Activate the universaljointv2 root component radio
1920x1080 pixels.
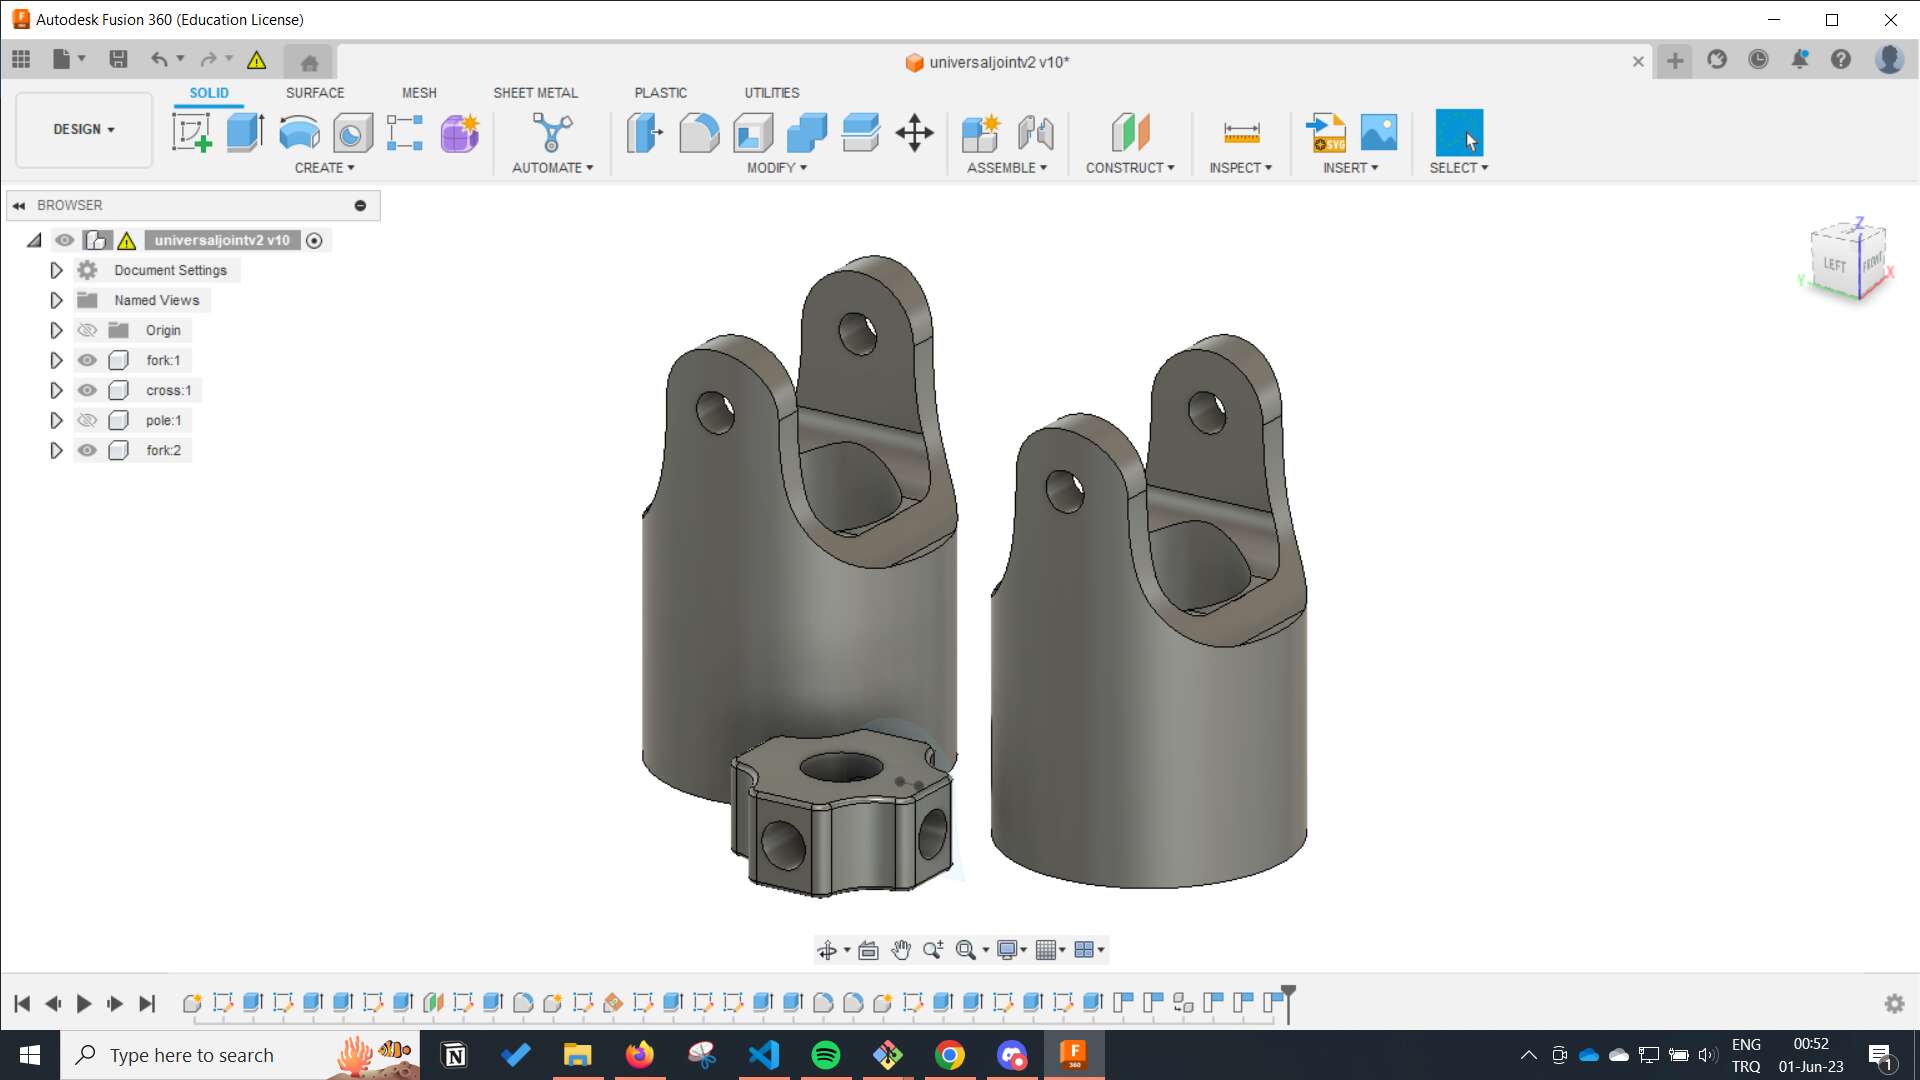[314, 240]
